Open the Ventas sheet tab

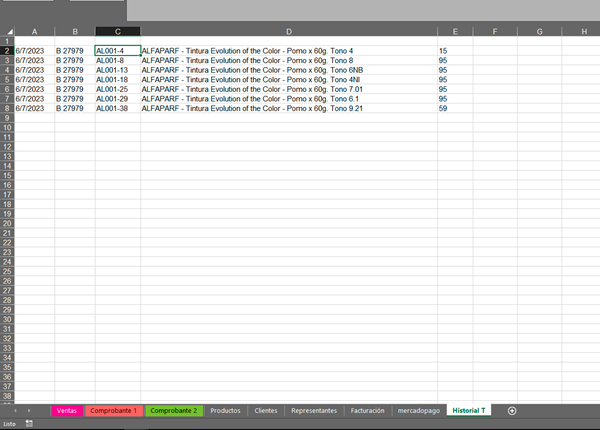67,410
